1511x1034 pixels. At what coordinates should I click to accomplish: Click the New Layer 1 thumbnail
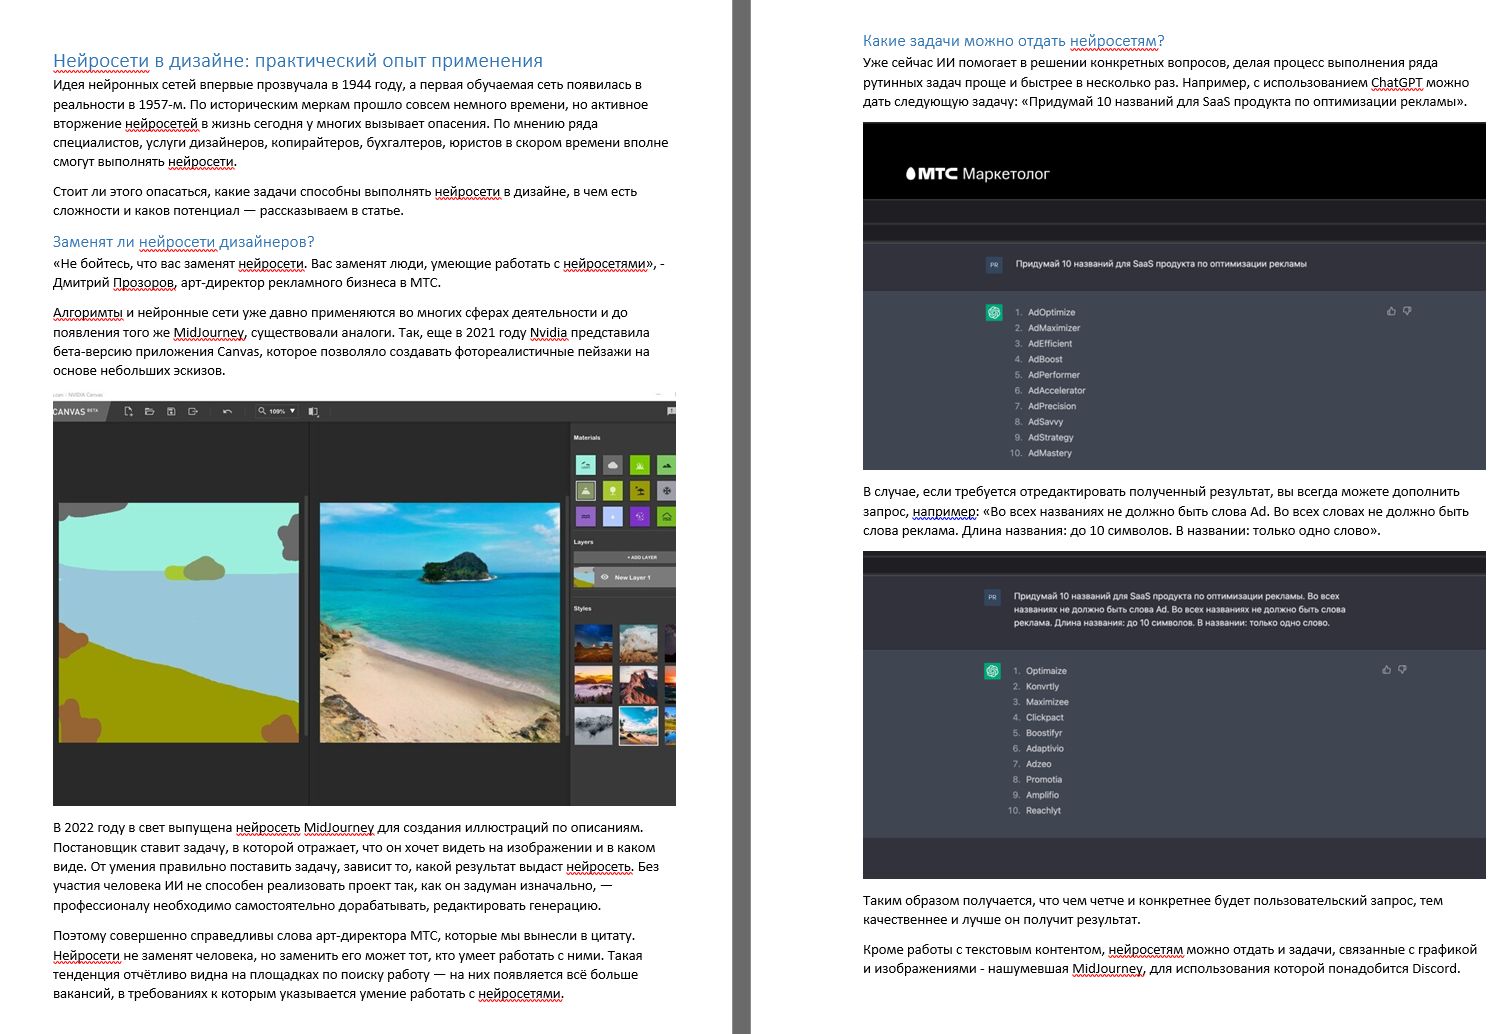(x=584, y=577)
